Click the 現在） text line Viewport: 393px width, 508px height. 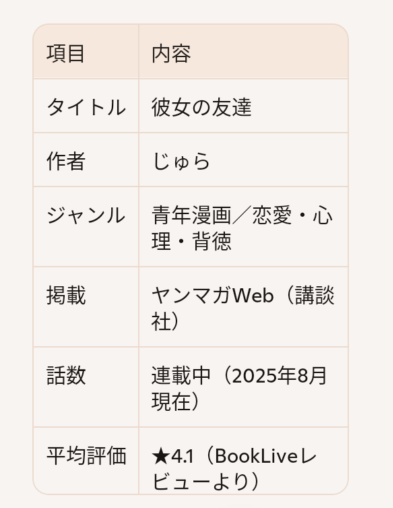pos(176,401)
